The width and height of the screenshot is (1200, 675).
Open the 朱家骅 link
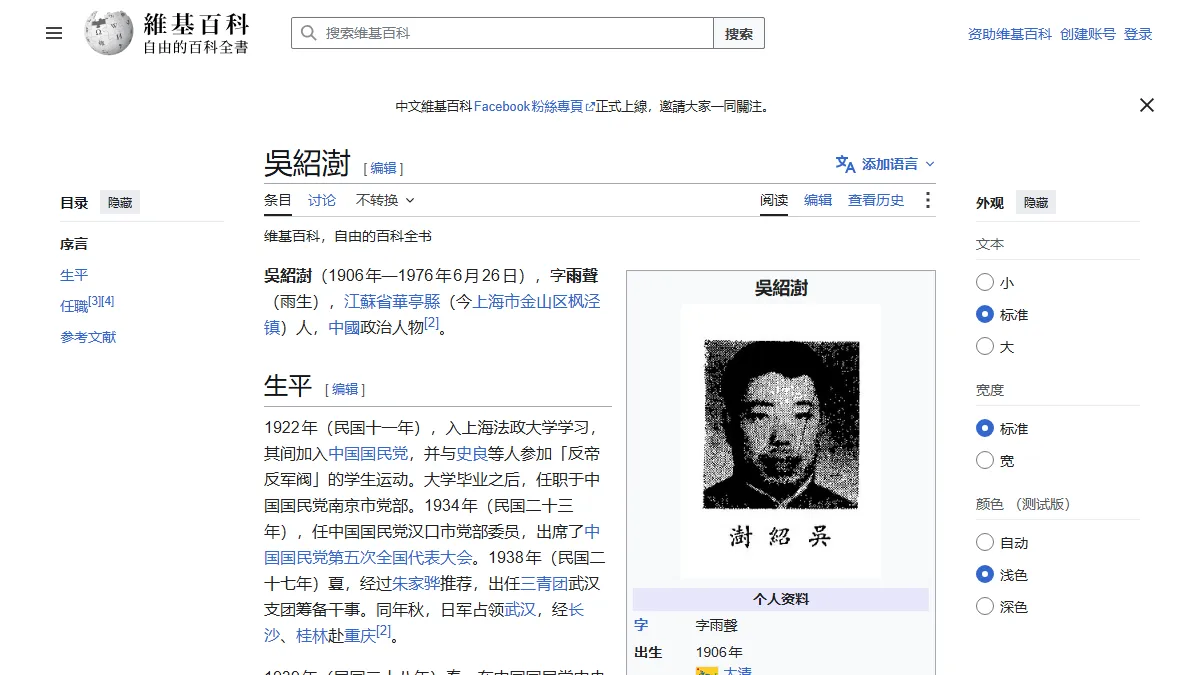pyautogui.click(x=416, y=583)
